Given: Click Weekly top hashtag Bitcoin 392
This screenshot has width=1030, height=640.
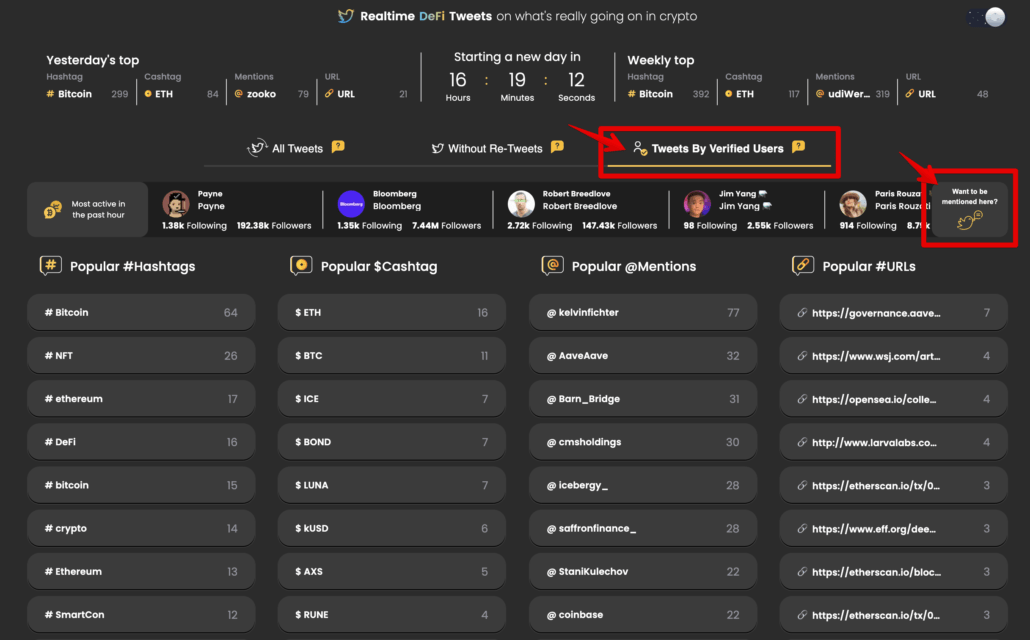Looking at the screenshot, I should pyautogui.click(x=668, y=94).
